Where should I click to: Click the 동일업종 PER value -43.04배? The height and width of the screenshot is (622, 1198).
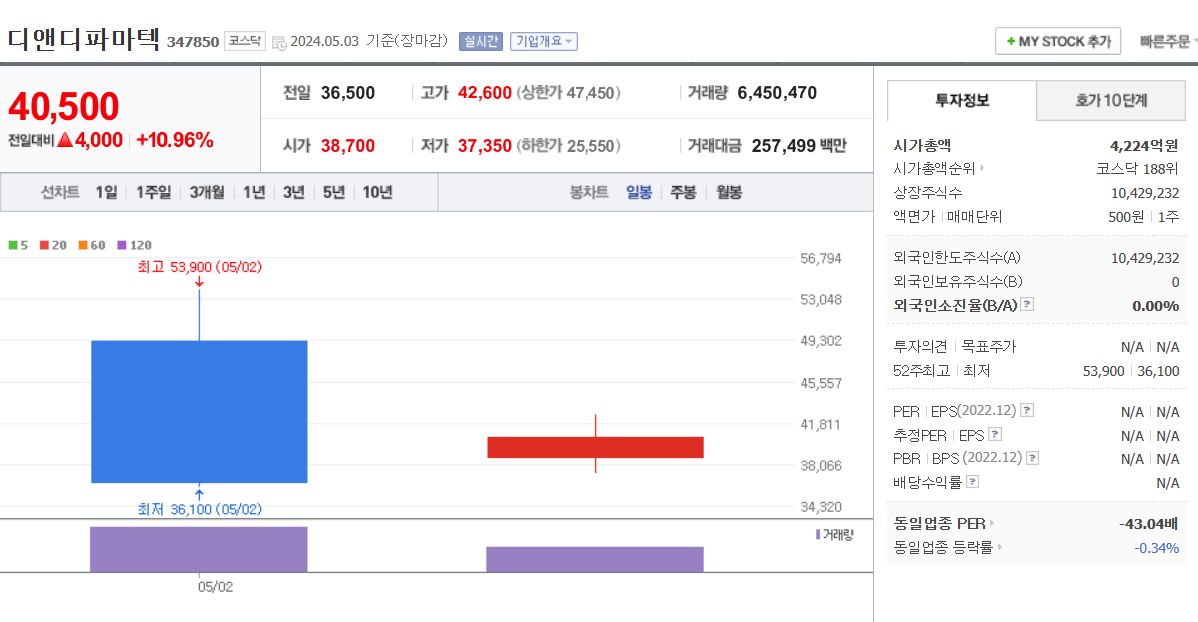(1148, 523)
